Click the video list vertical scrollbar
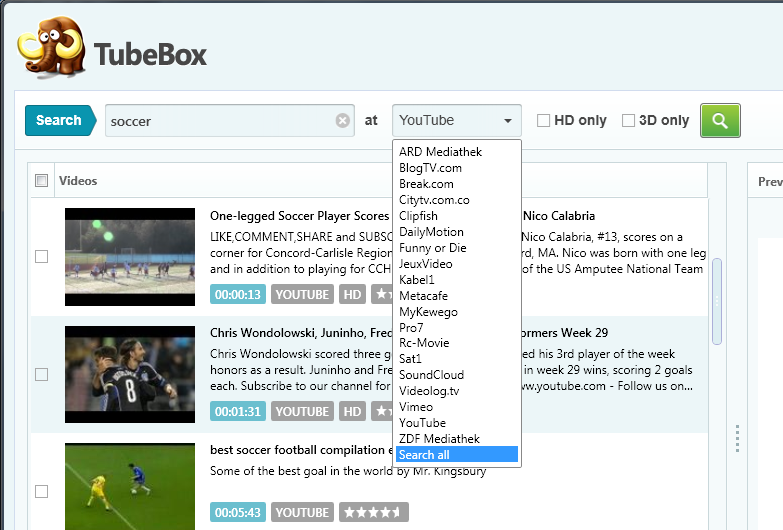The width and height of the screenshot is (783, 530). pos(716,300)
